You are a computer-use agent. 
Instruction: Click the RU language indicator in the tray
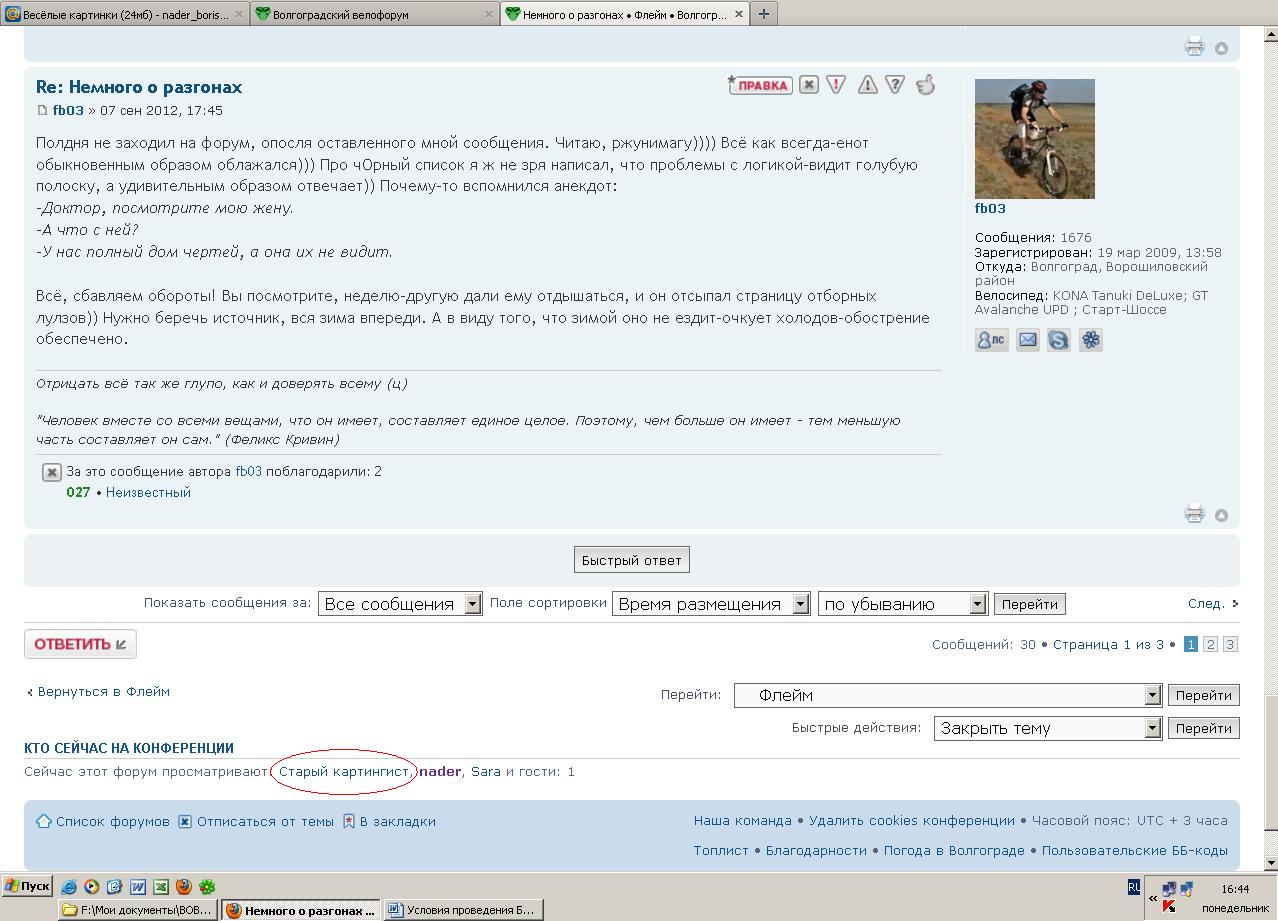pos(1133,887)
